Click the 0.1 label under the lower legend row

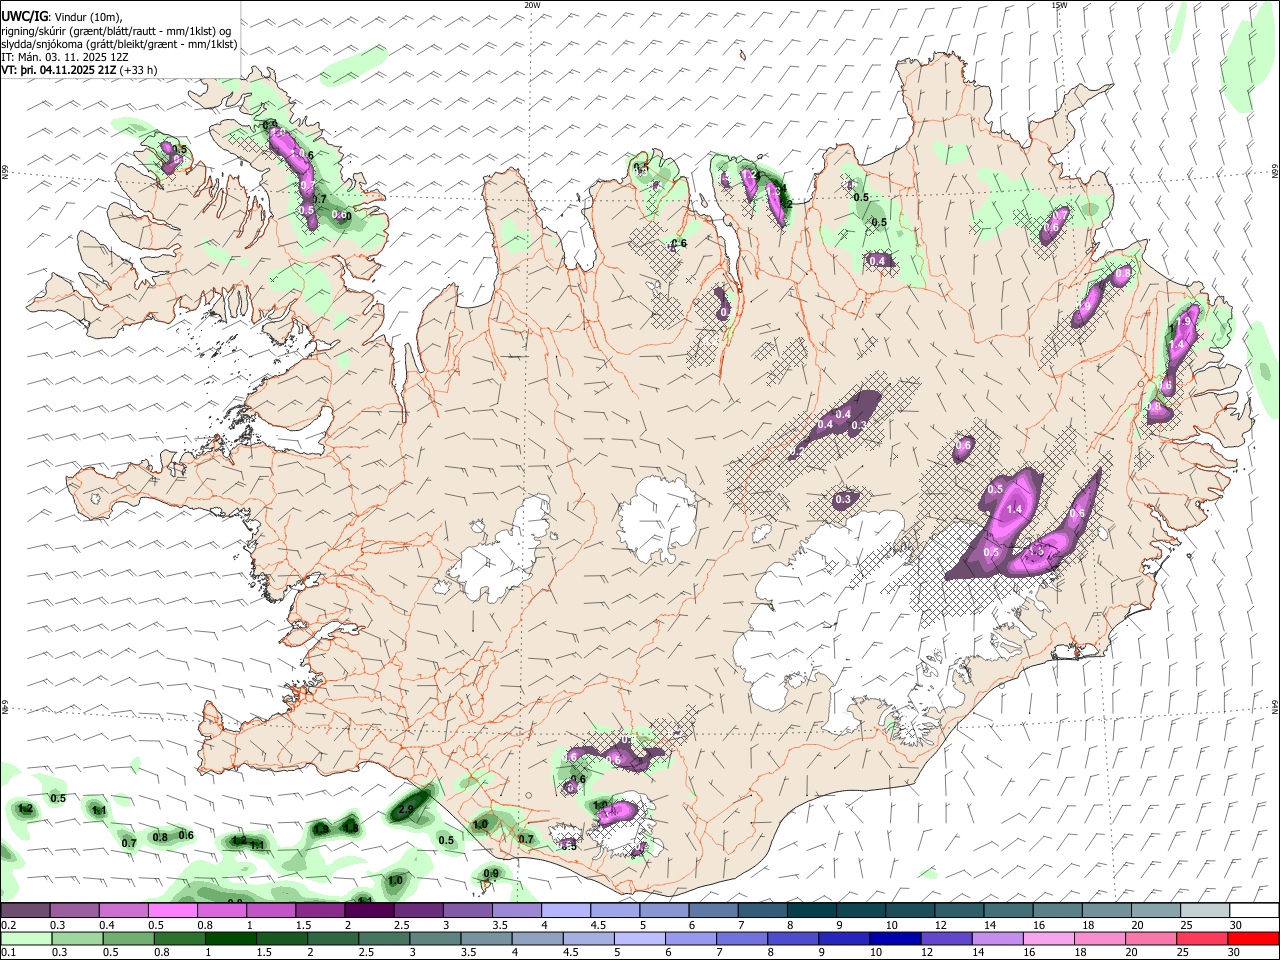9,953
